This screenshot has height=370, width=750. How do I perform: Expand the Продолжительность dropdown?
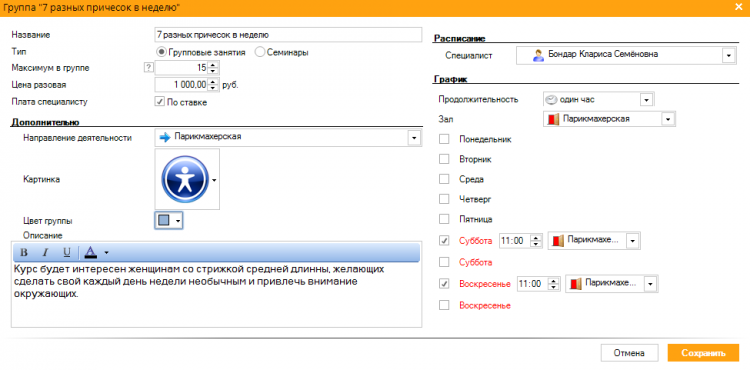(646, 100)
